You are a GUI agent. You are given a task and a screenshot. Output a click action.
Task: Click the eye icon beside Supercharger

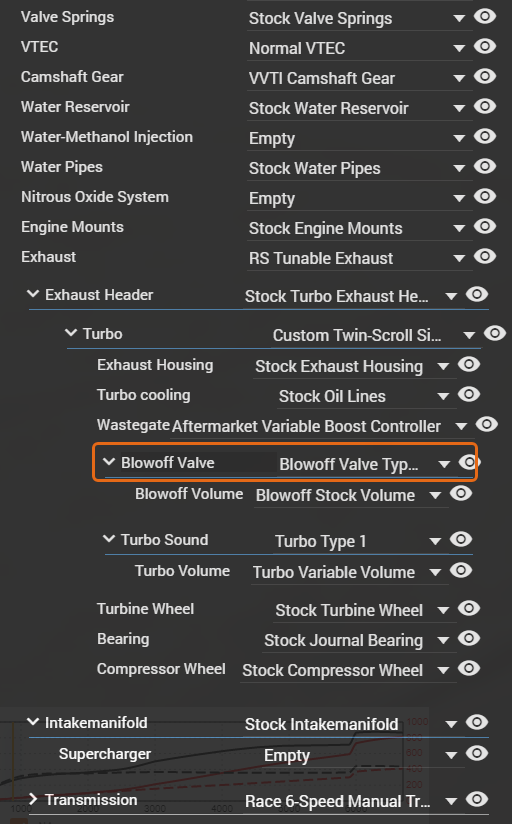pyautogui.click(x=477, y=753)
